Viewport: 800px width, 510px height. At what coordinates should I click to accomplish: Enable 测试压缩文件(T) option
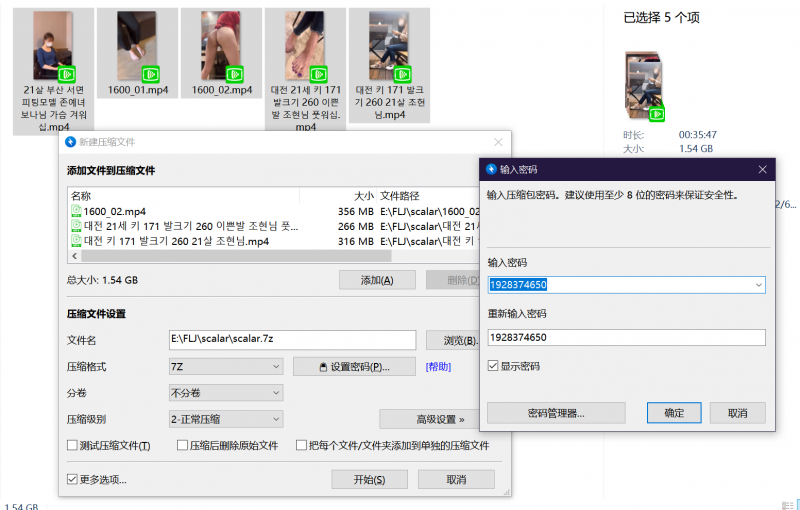pos(72,445)
